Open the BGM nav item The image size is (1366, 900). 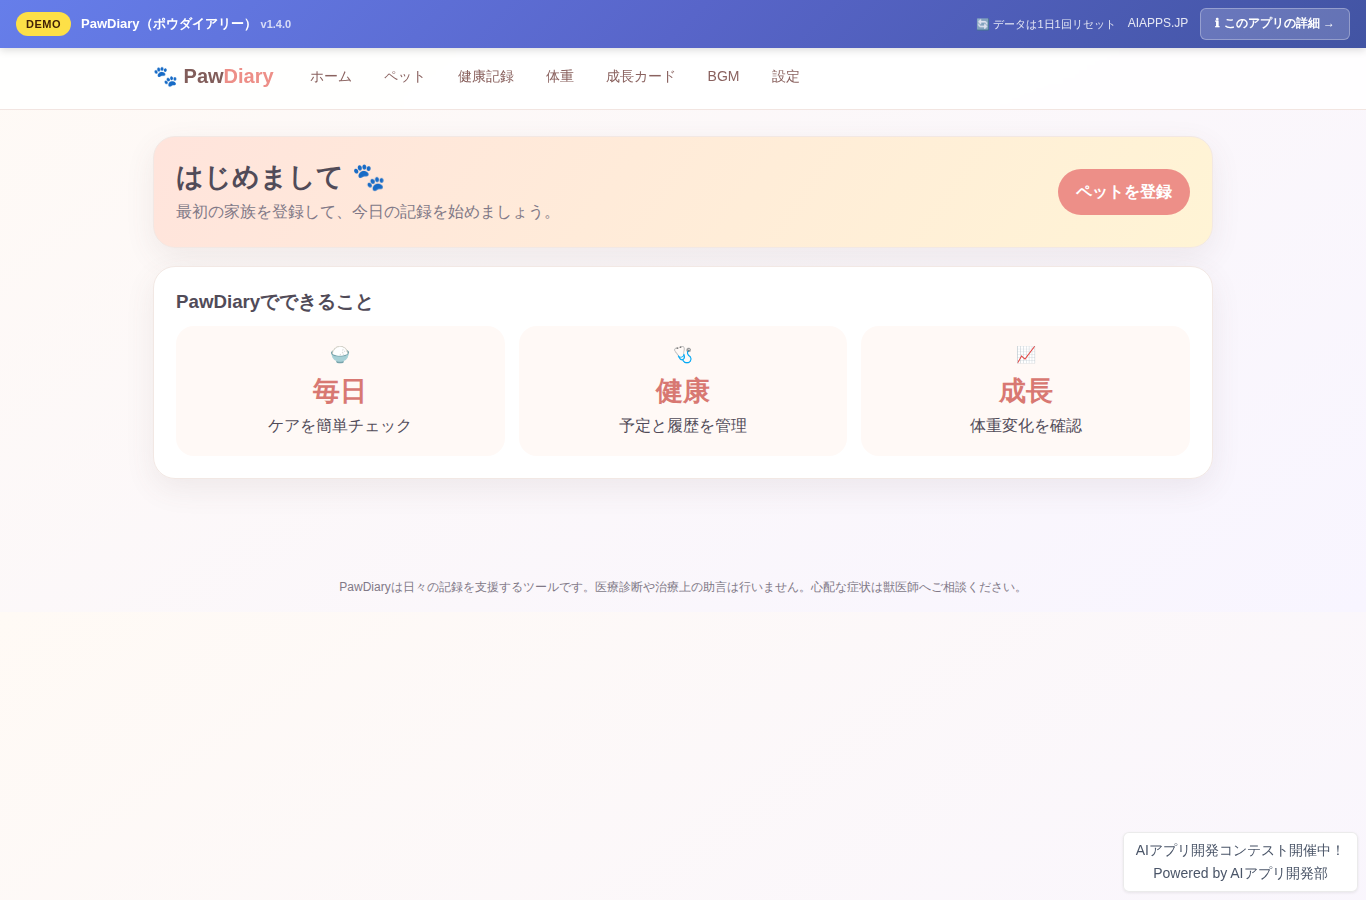tap(723, 77)
